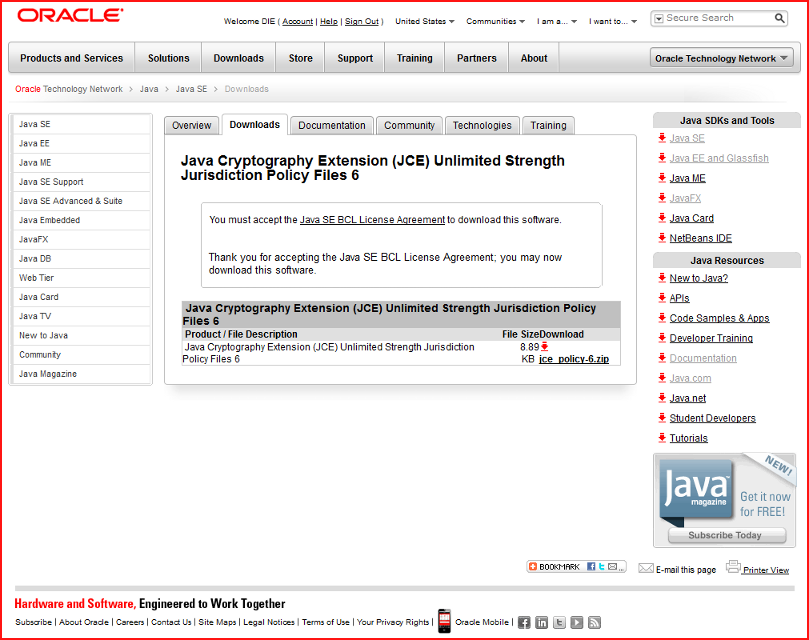Select Java EE in left sidebar
809x640 pixels.
(x=82, y=143)
